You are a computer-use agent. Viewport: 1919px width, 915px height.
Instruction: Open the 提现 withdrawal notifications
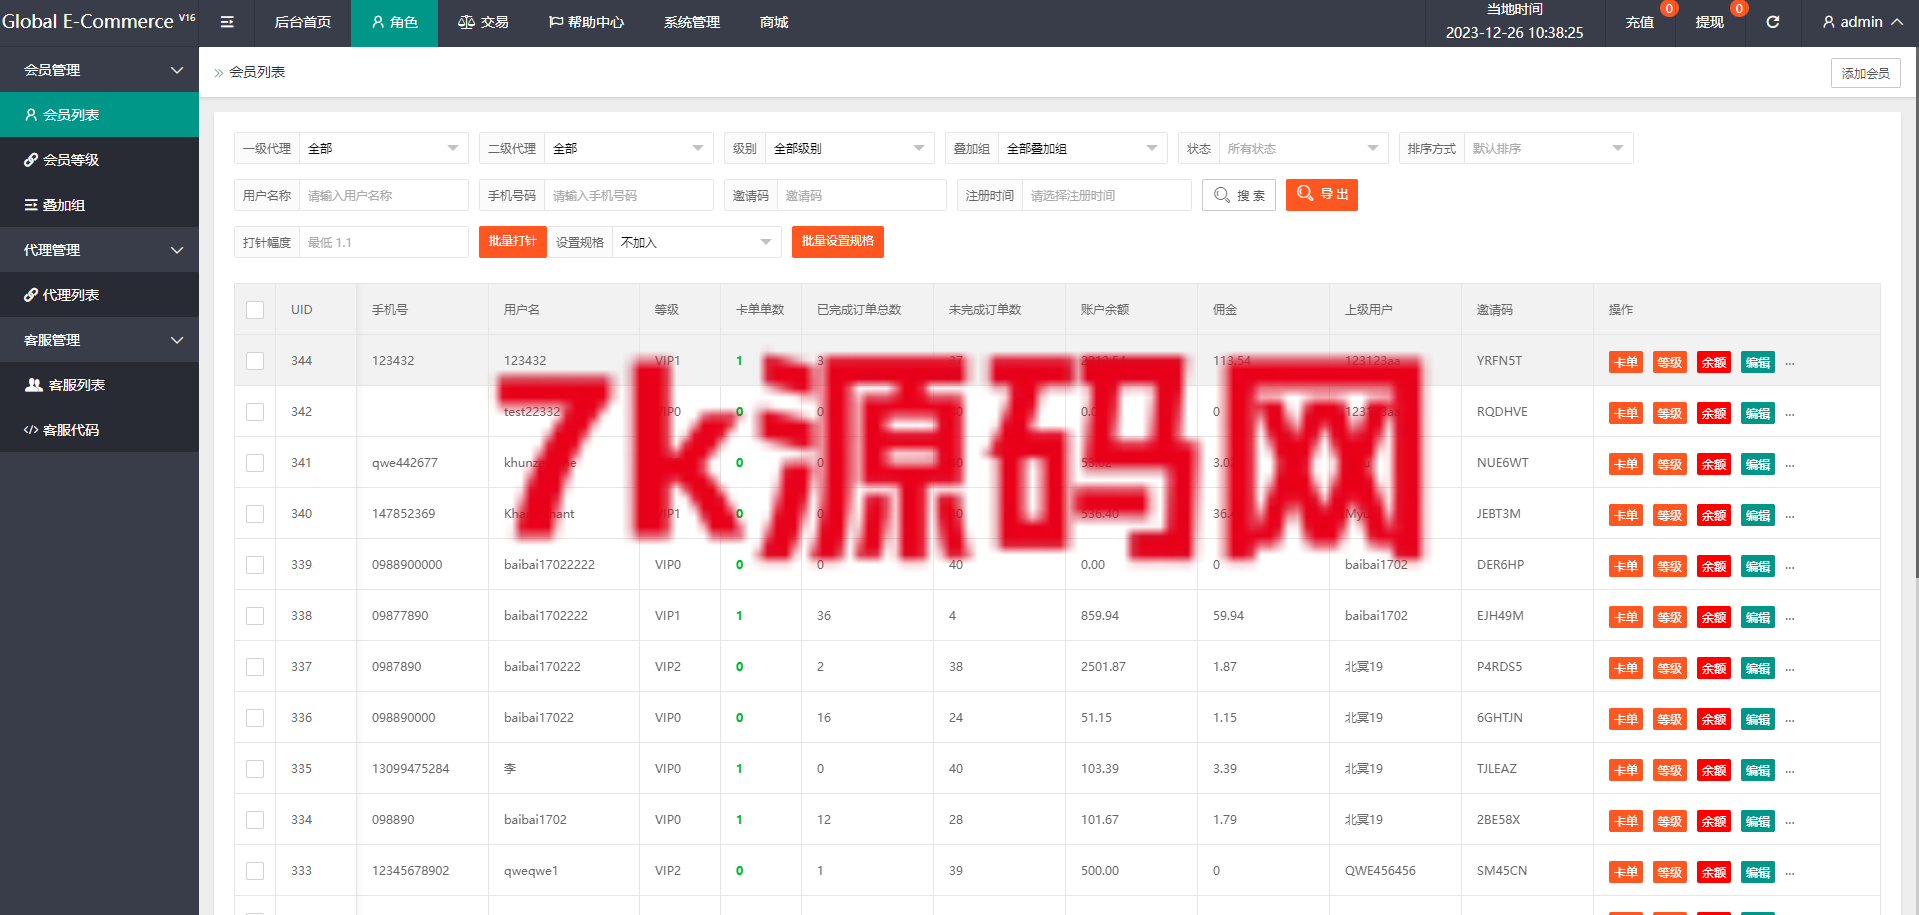(x=1710, y=22)
